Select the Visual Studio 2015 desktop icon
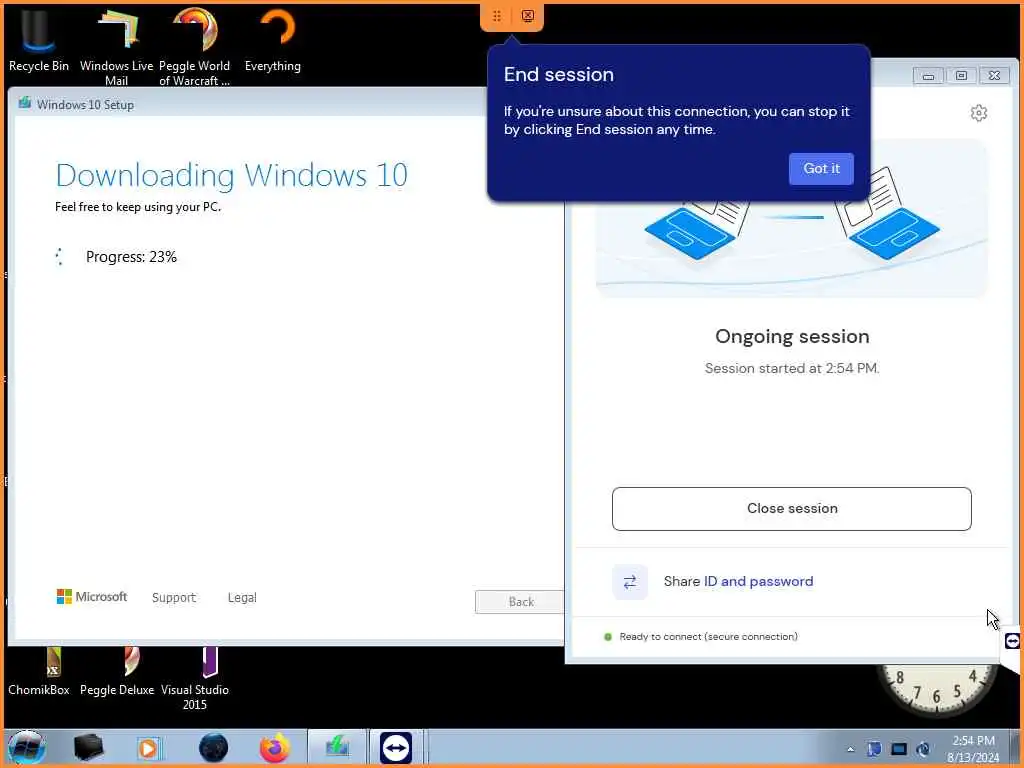This screenshot has height=768, width=1024. coord(195,679)
